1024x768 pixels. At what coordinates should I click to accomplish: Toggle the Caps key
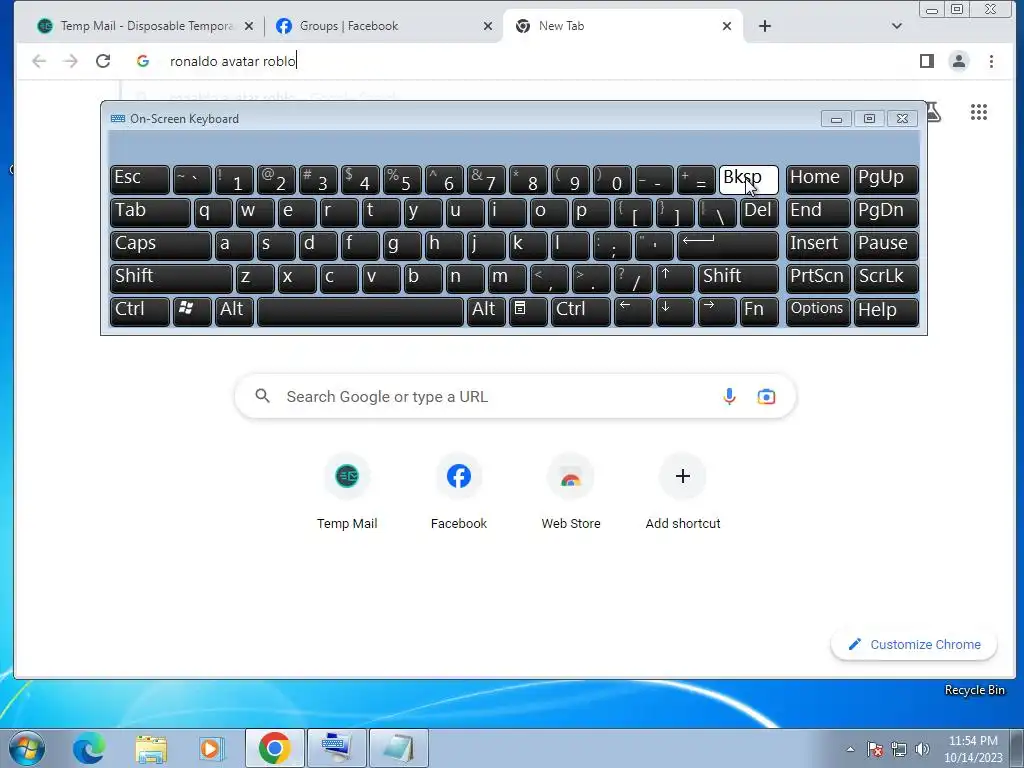(161, 246)
